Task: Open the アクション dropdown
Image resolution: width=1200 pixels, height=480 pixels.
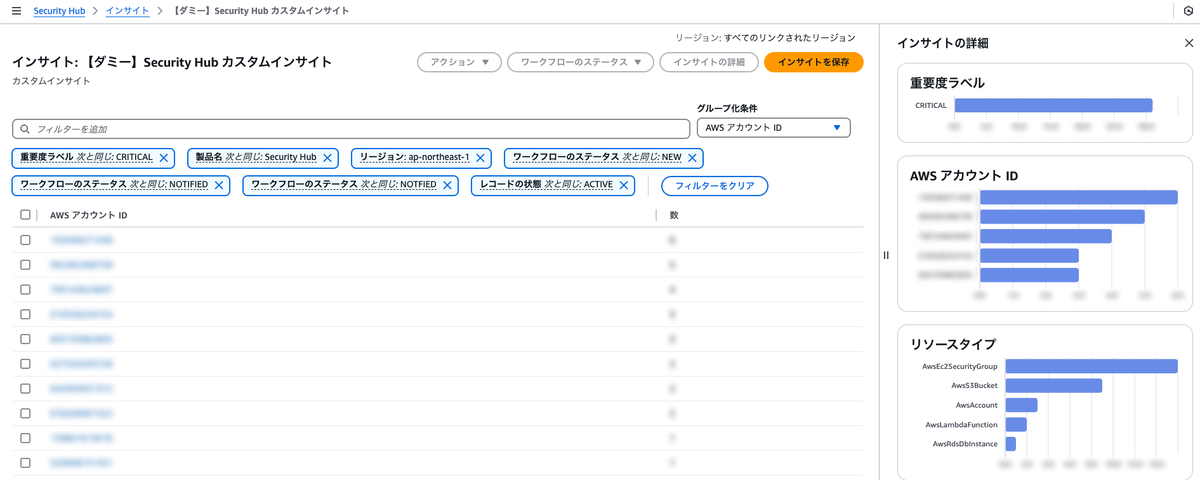Action: point(459,62)
